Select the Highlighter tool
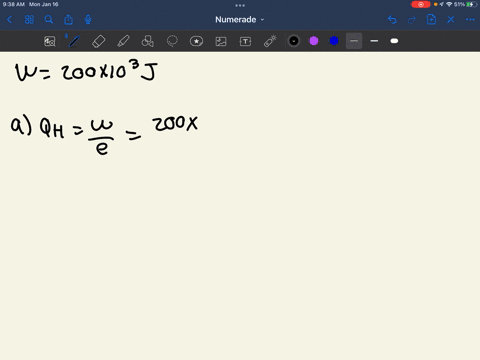 (123, 41)
